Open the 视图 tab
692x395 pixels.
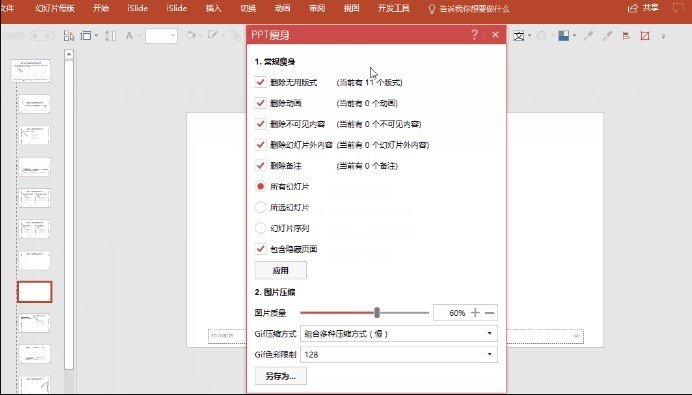click(x=351, y=8)
